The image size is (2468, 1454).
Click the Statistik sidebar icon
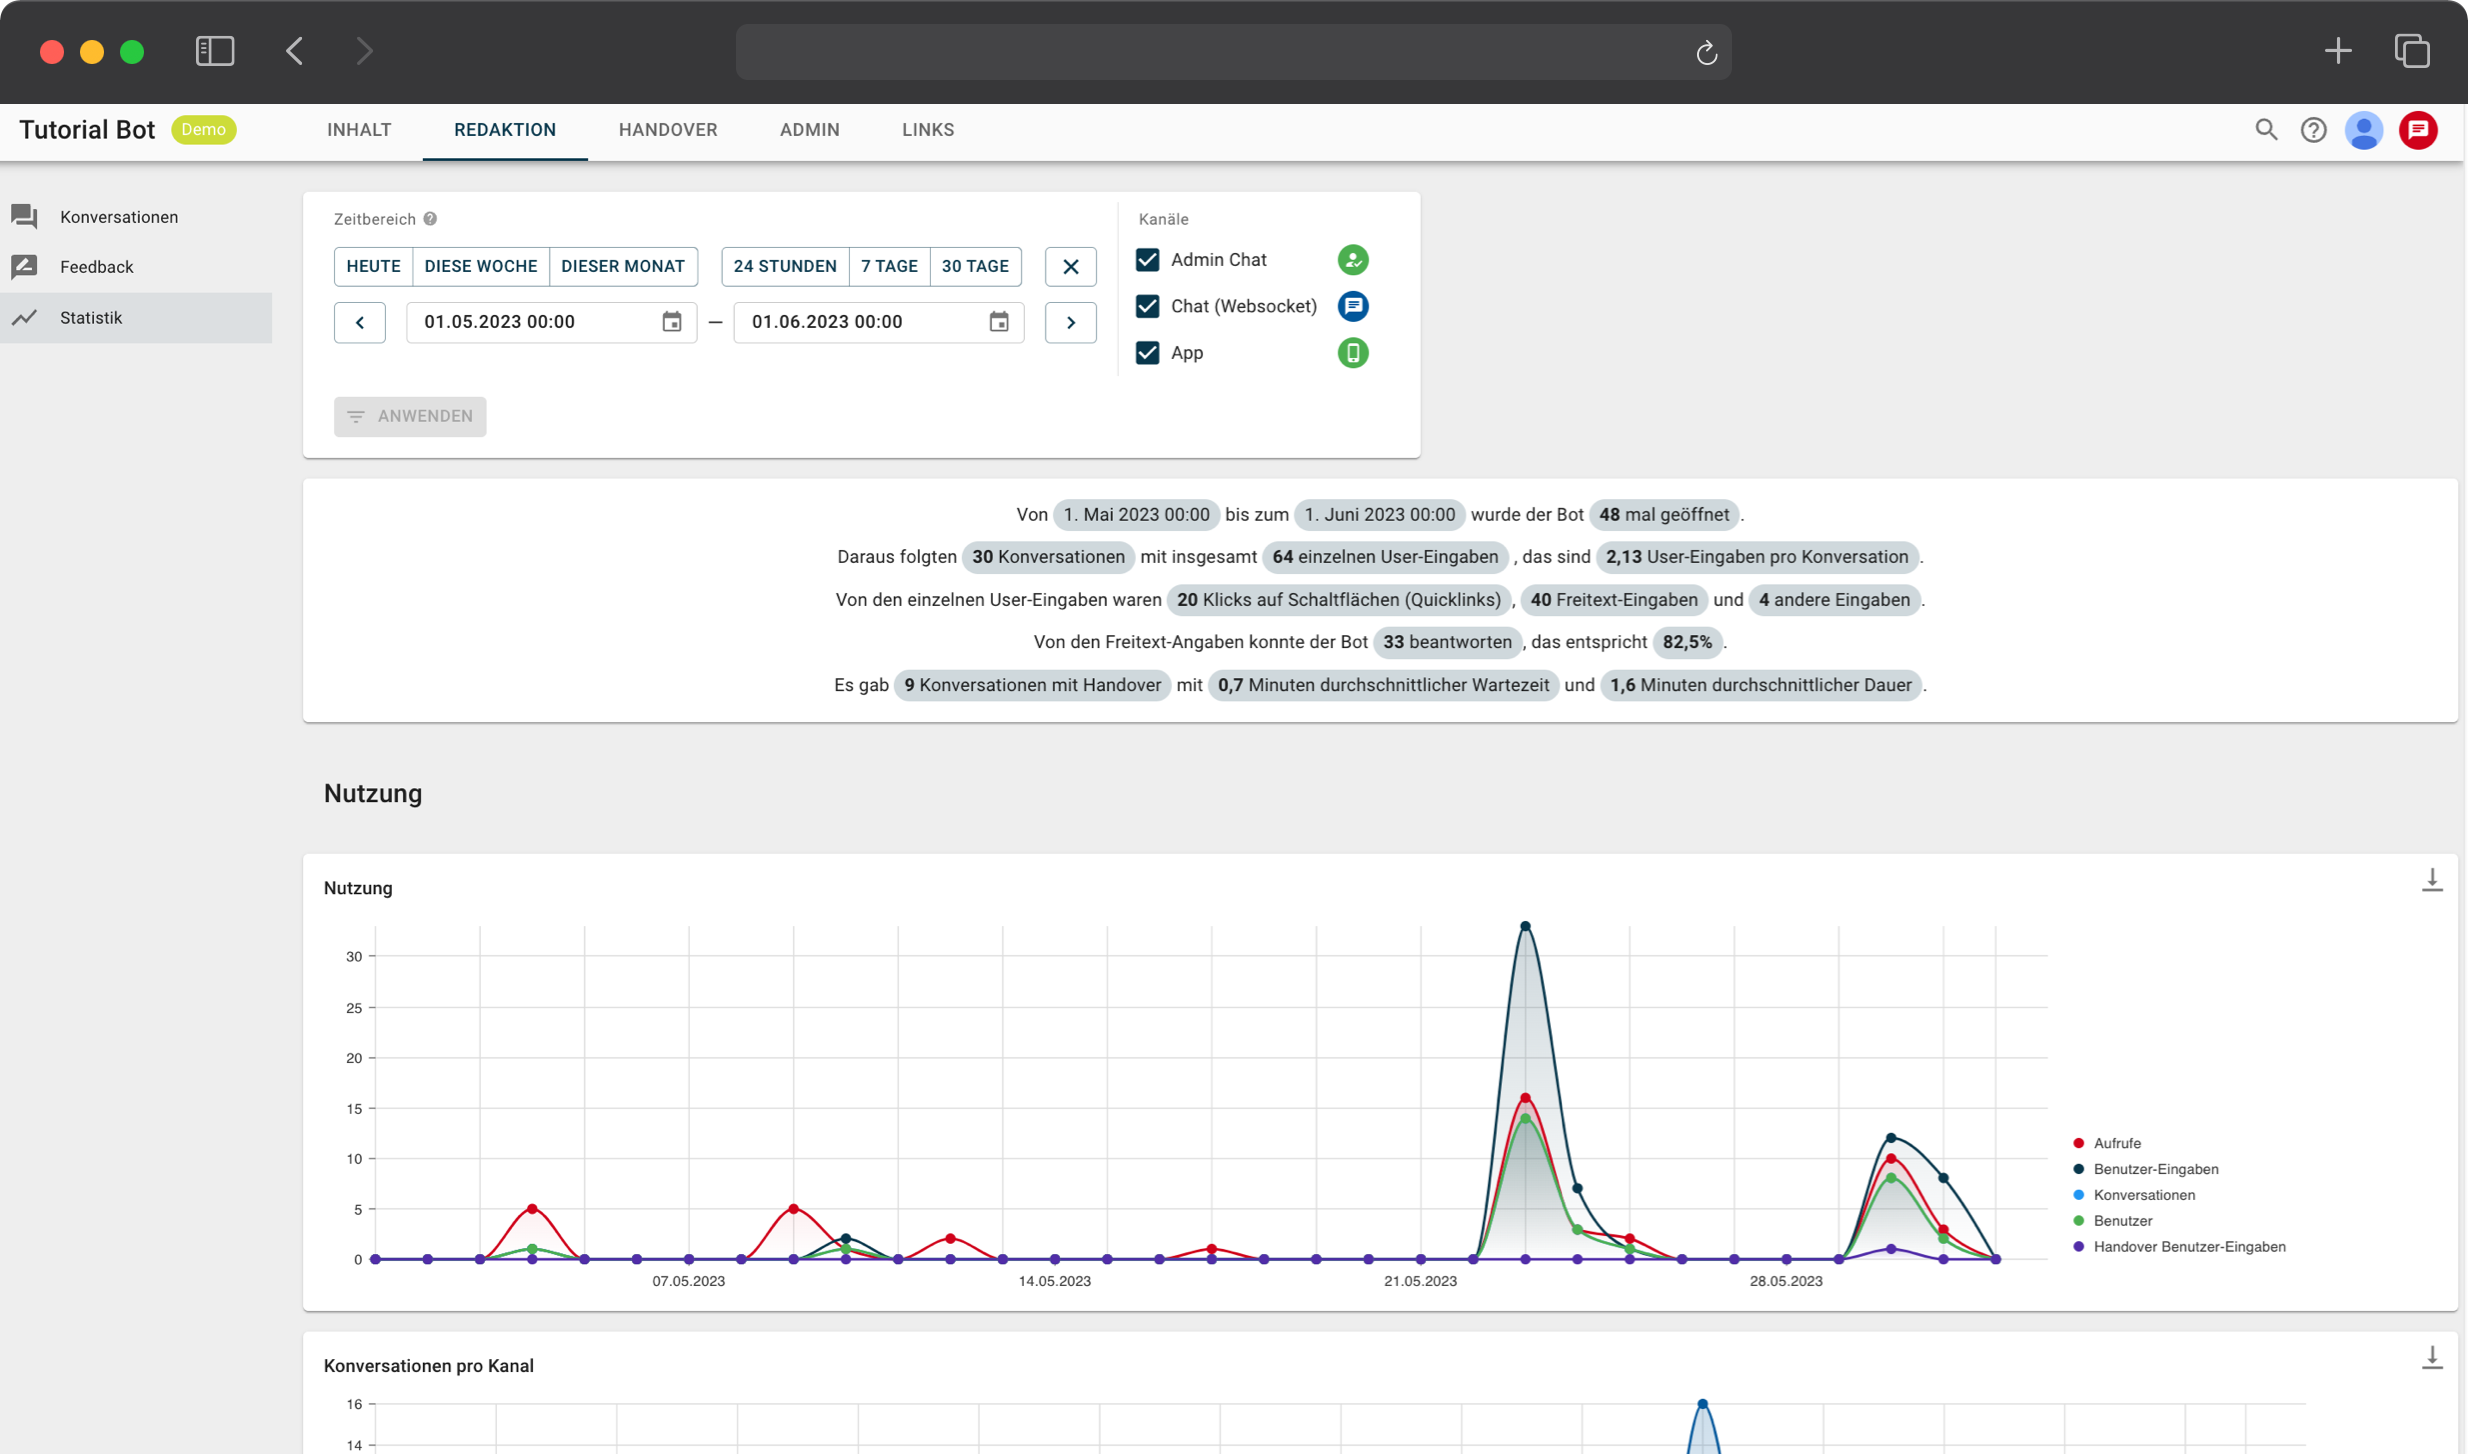(24, 317)
